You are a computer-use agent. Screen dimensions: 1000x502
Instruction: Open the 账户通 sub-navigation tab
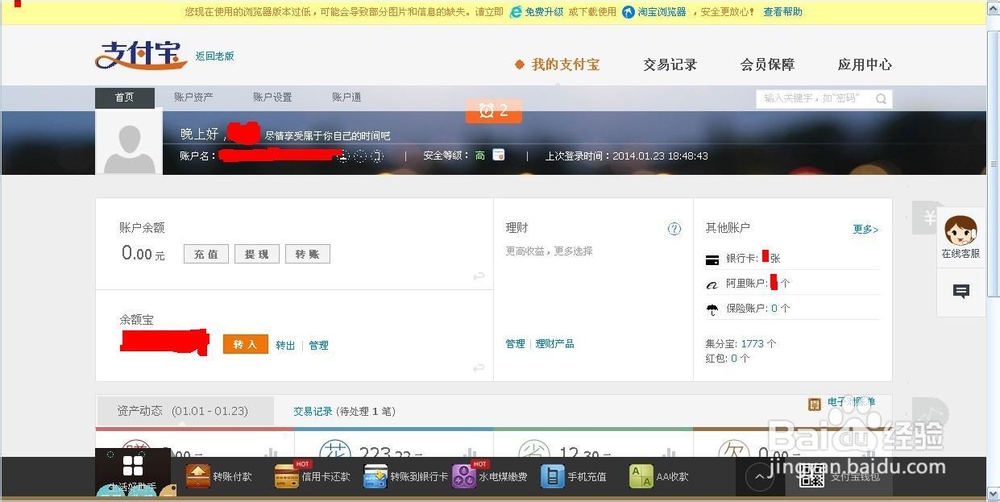coord(346,98)
